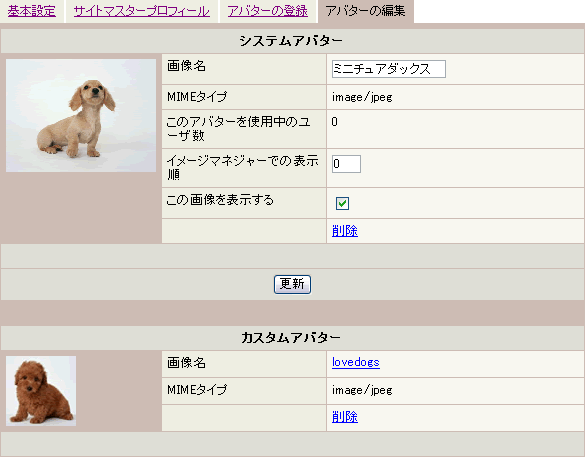Switch to サイトマスタープロフィール tab
585x457 pixels.
click(141, 11)
